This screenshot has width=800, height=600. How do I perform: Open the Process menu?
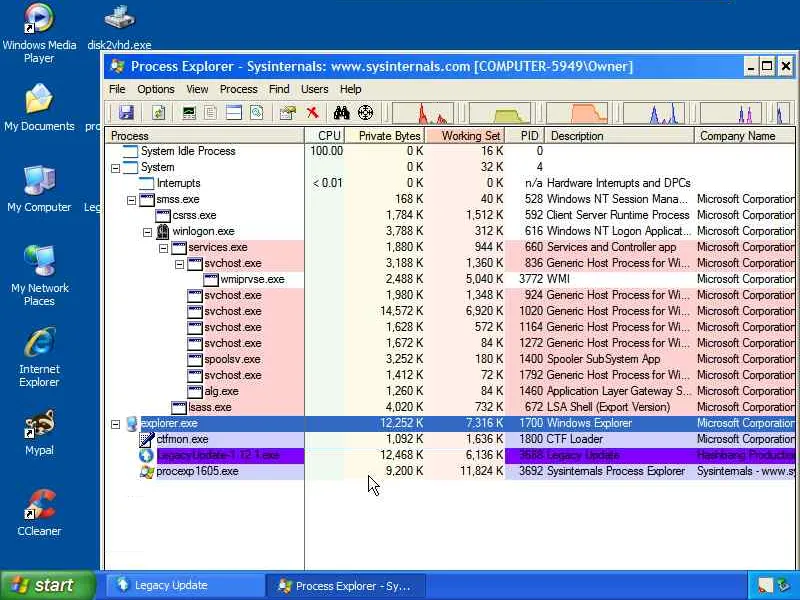pyautogui.click(x=238, y=89)
